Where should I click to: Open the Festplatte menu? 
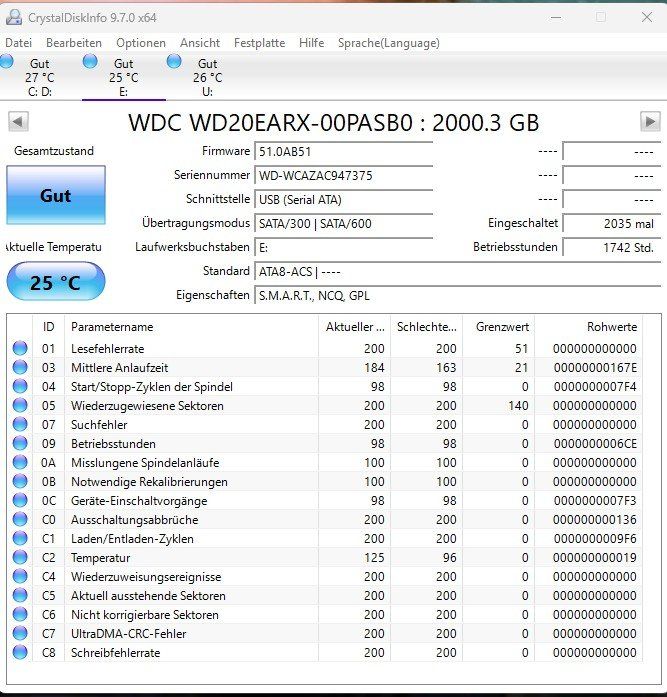point(260,43)
